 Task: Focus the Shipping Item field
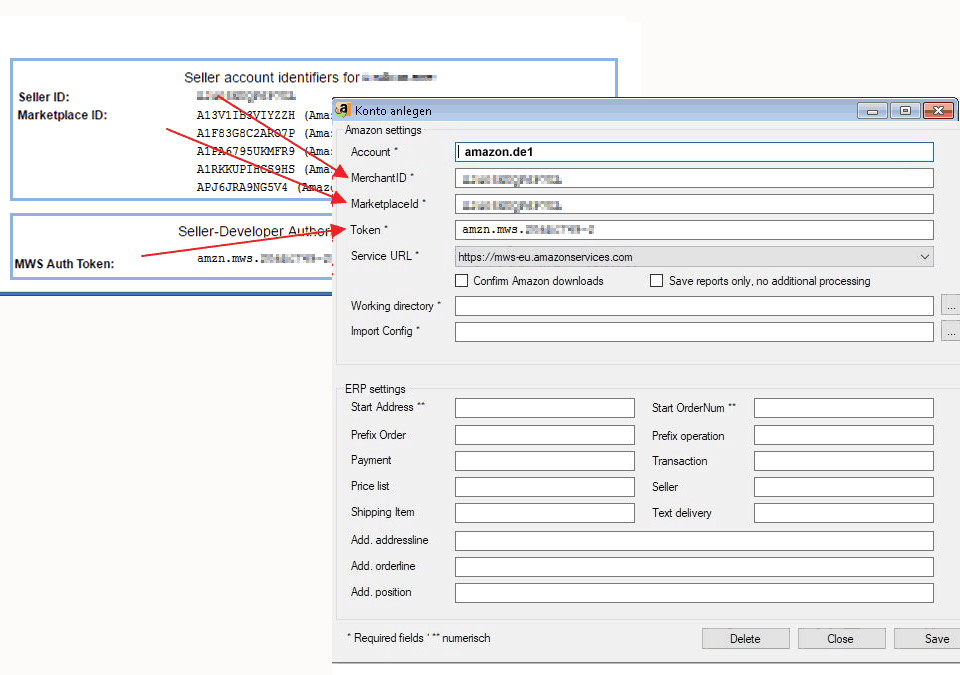545,513
